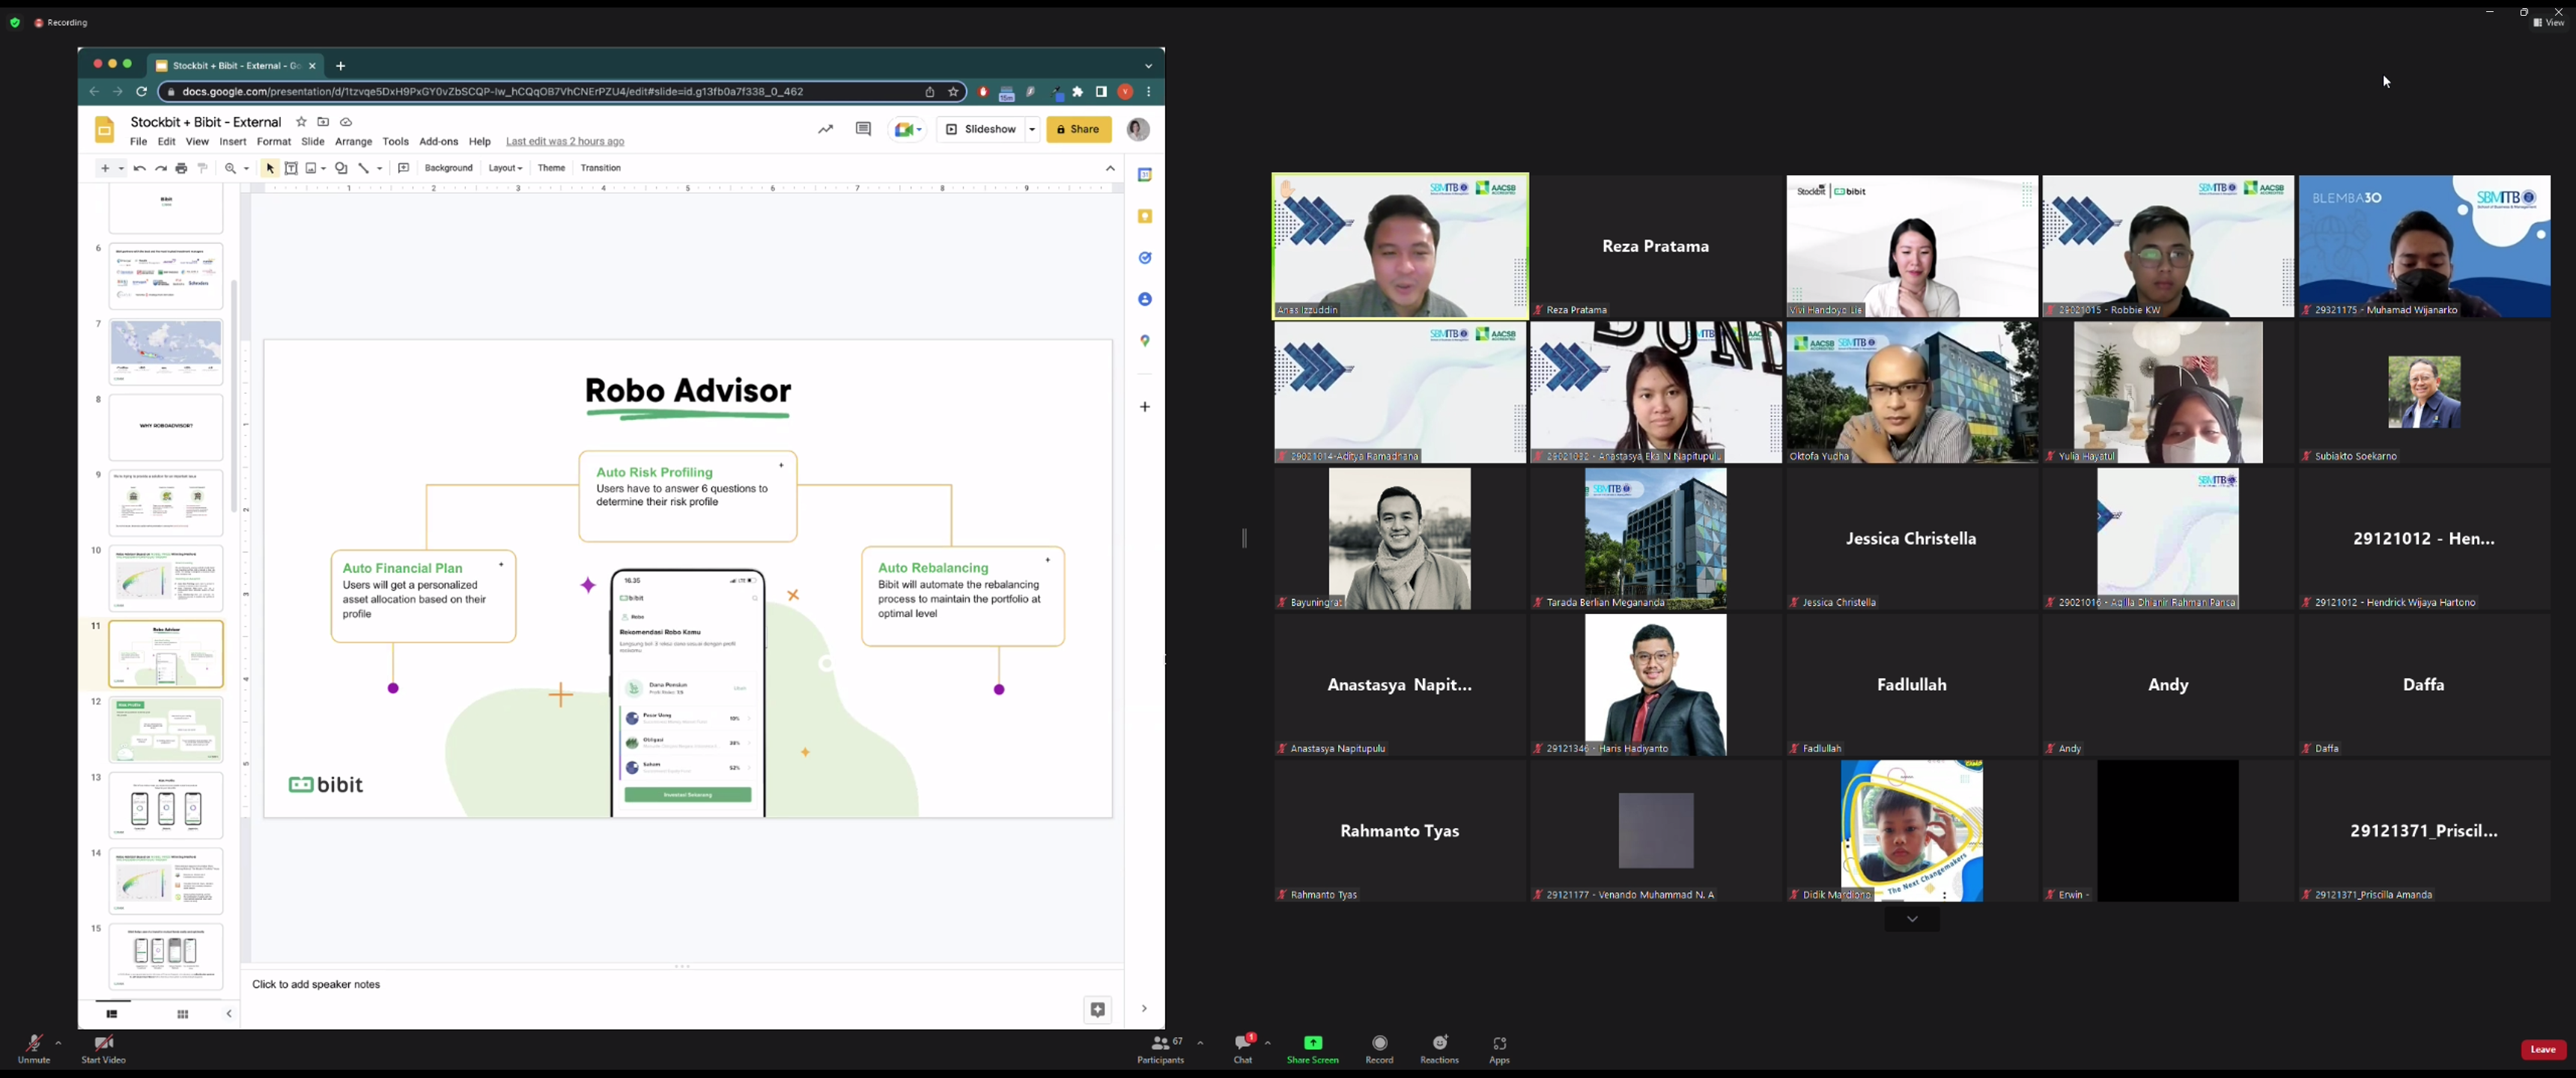2576x1078 pixels.
Task: Select slide 7 map thumbnail
Action: 166,352
